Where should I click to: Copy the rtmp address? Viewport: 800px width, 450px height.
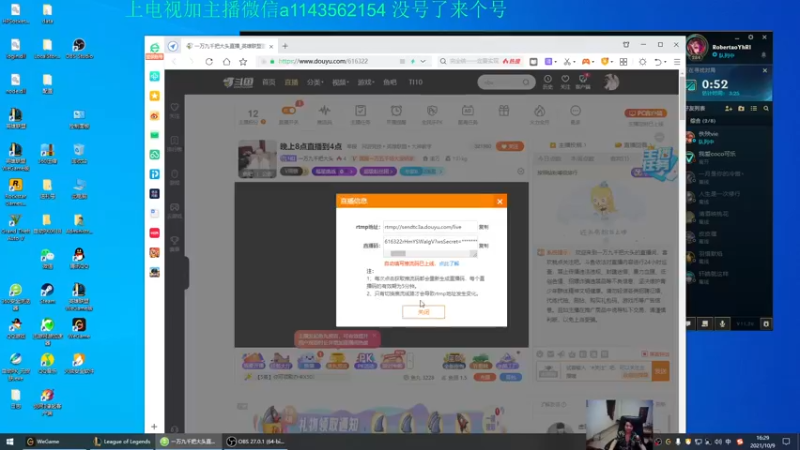click(x=484, y=227)
